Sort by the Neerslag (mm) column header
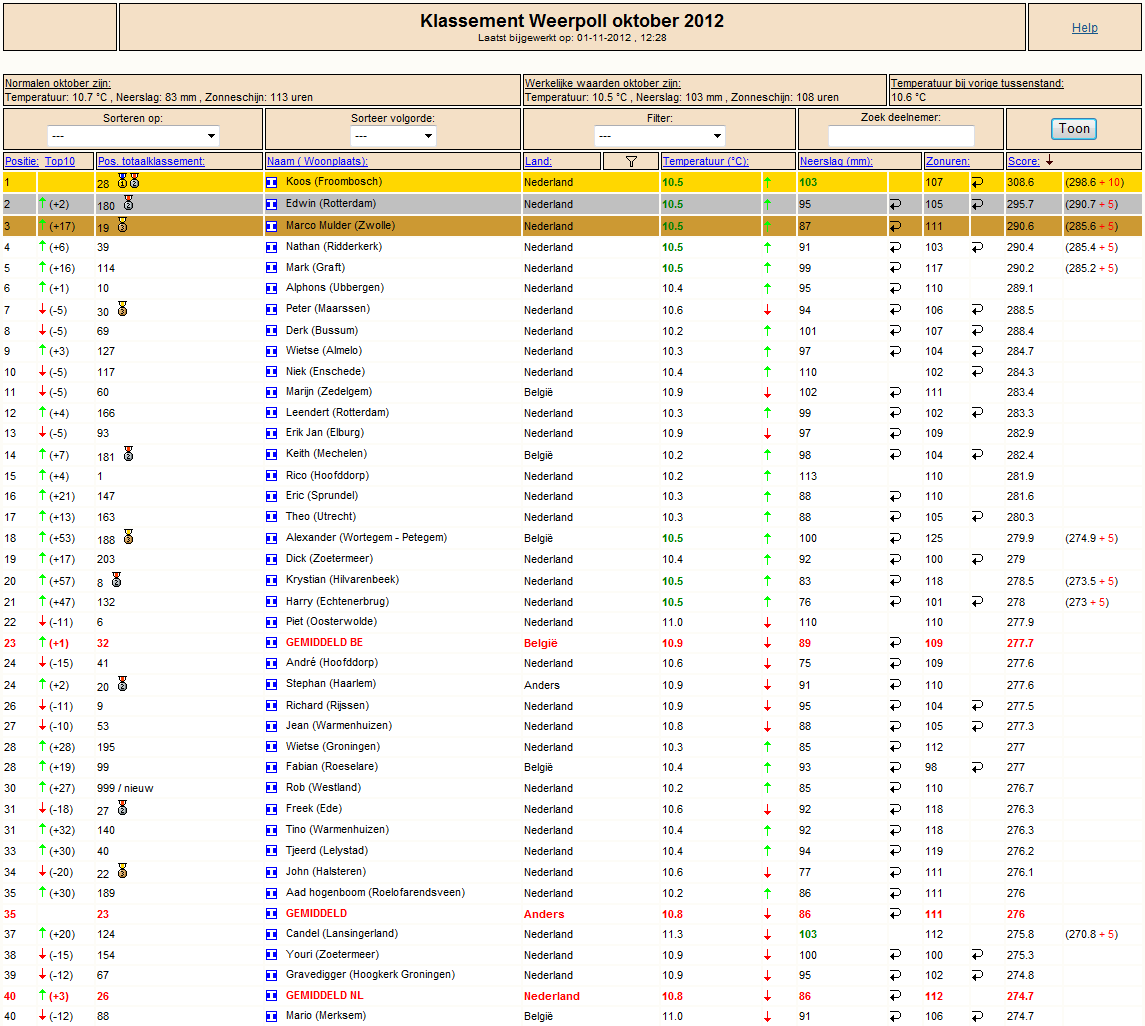 [836, 161]
